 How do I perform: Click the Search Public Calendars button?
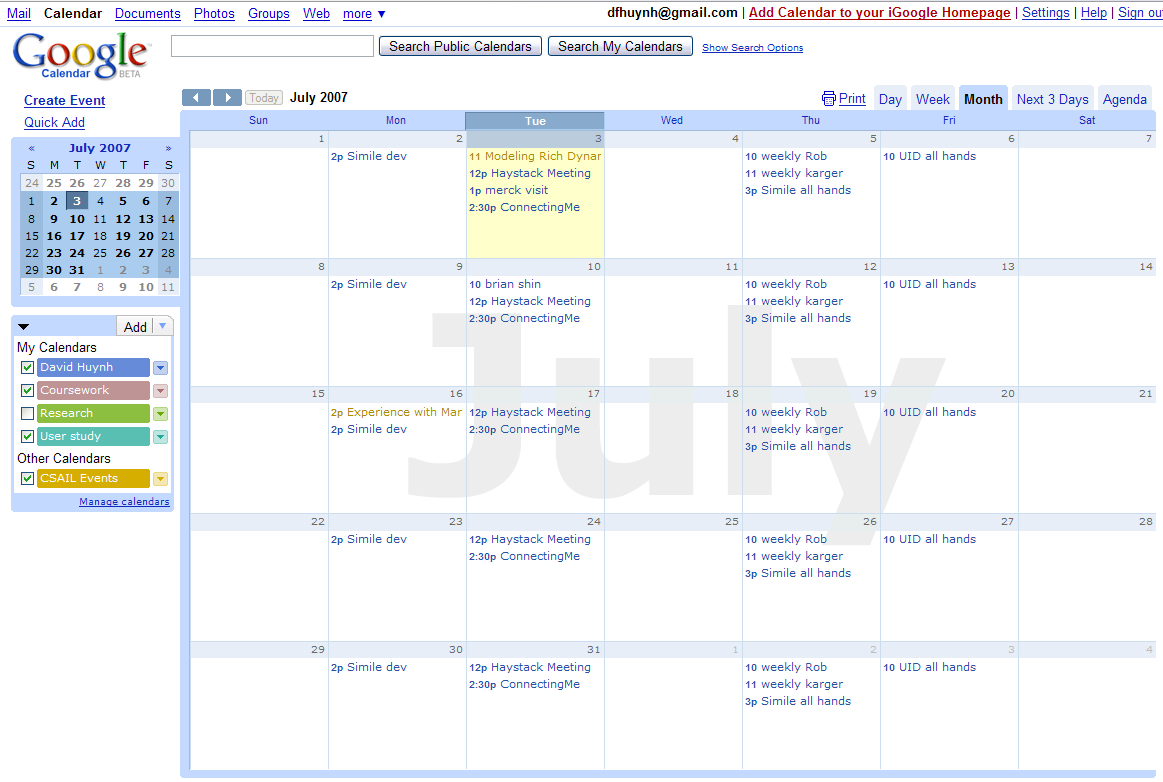pos(460,46)
